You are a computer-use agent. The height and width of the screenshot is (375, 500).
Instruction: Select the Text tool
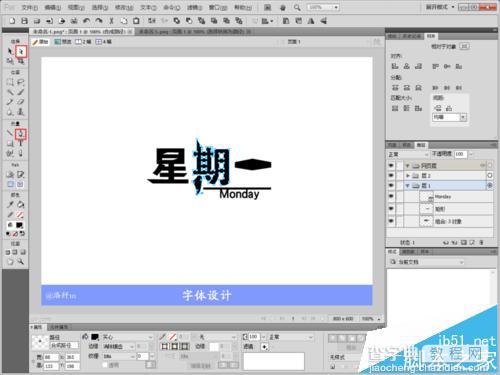(x=21, y=143)
